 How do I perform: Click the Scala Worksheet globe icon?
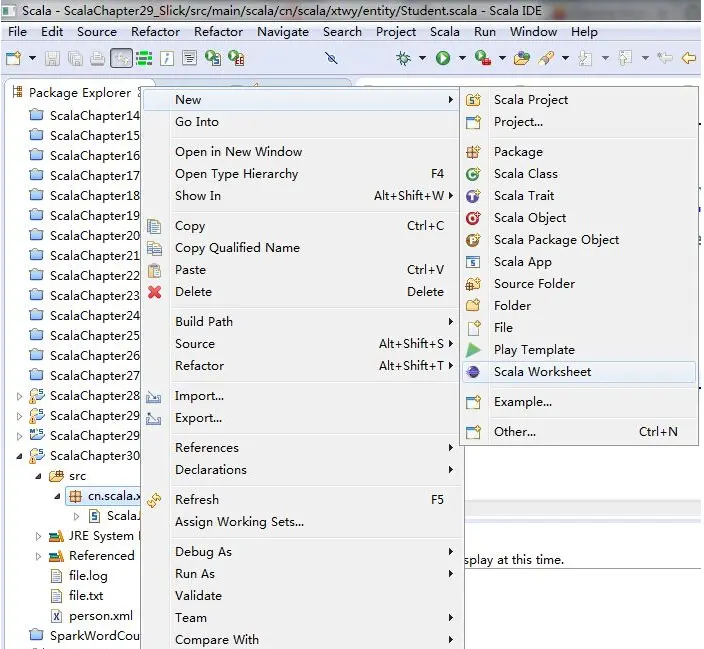(x=473, y=372)
